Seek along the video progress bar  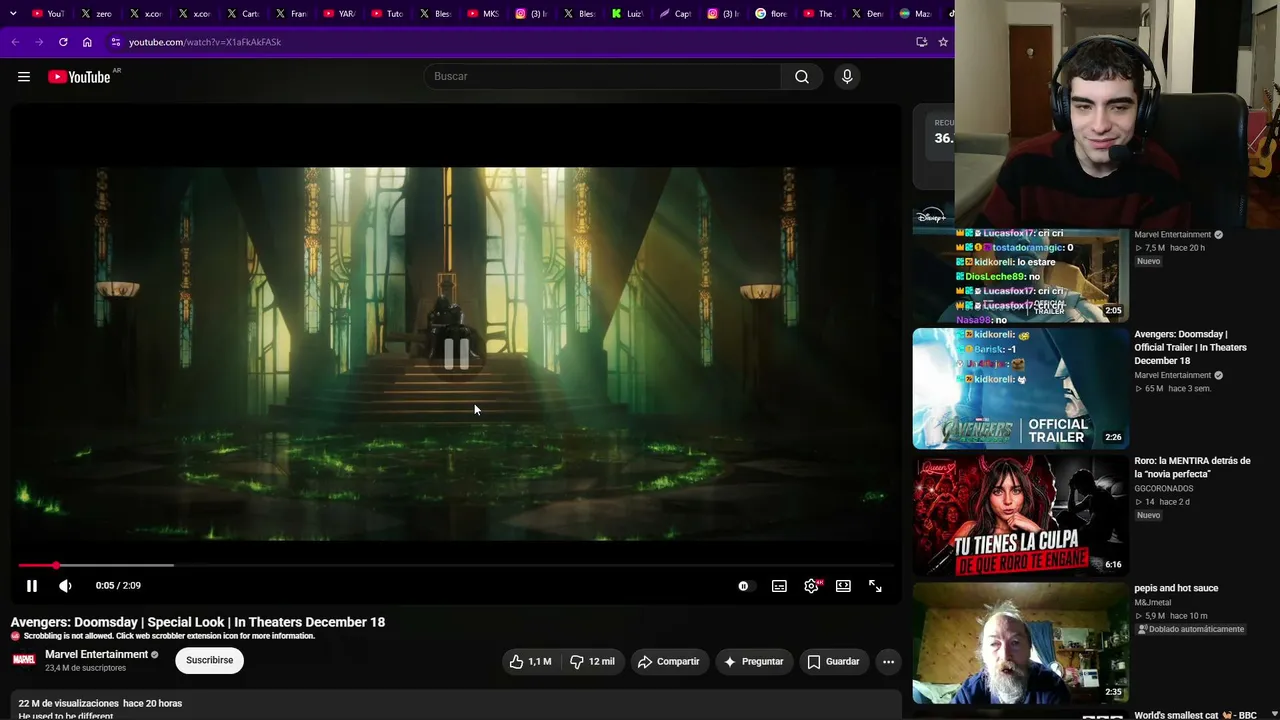[x=456, y=565]
